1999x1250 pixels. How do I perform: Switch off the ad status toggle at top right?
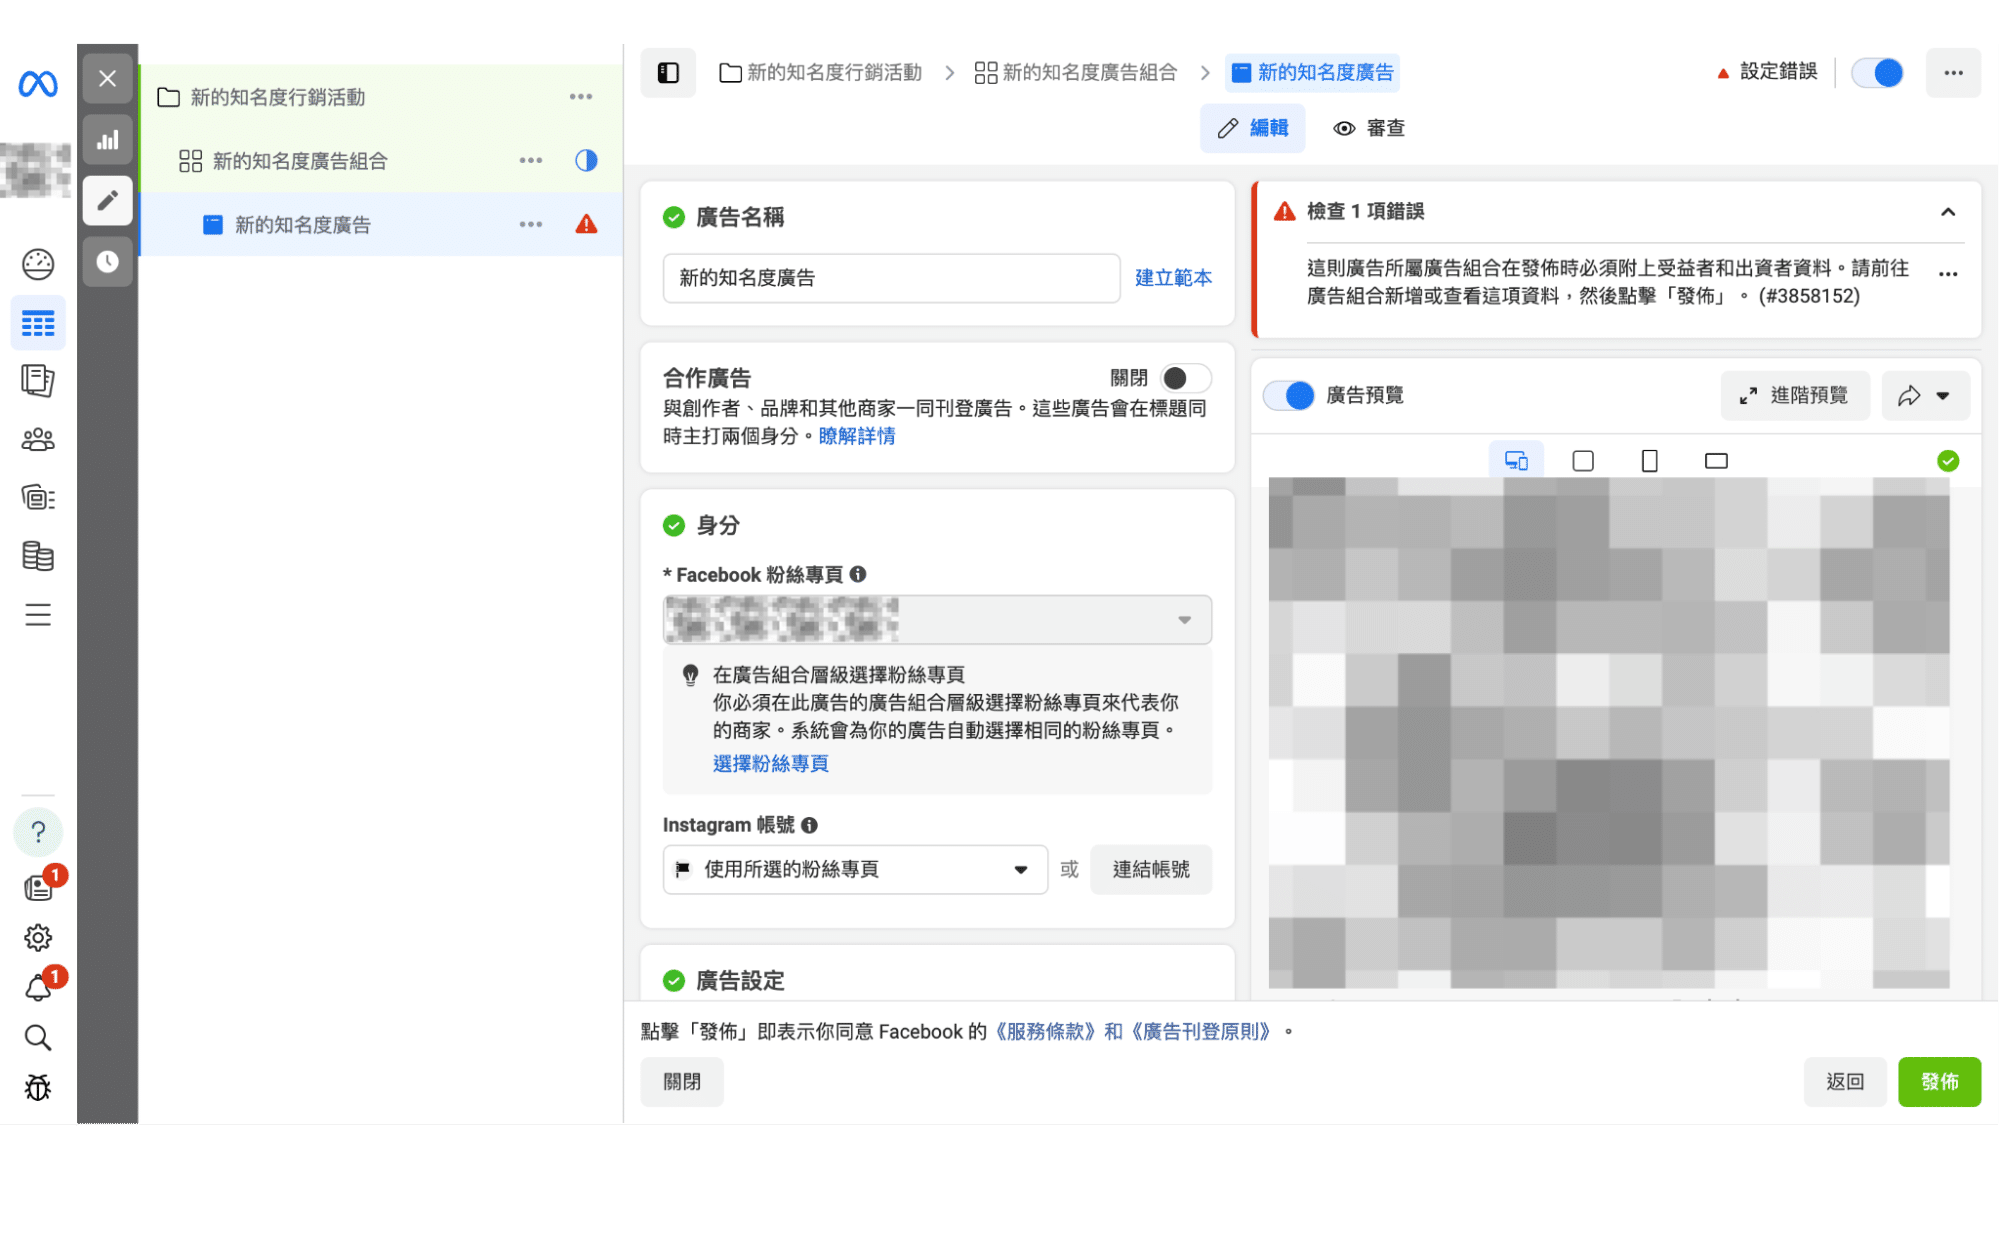[1877, 73]
